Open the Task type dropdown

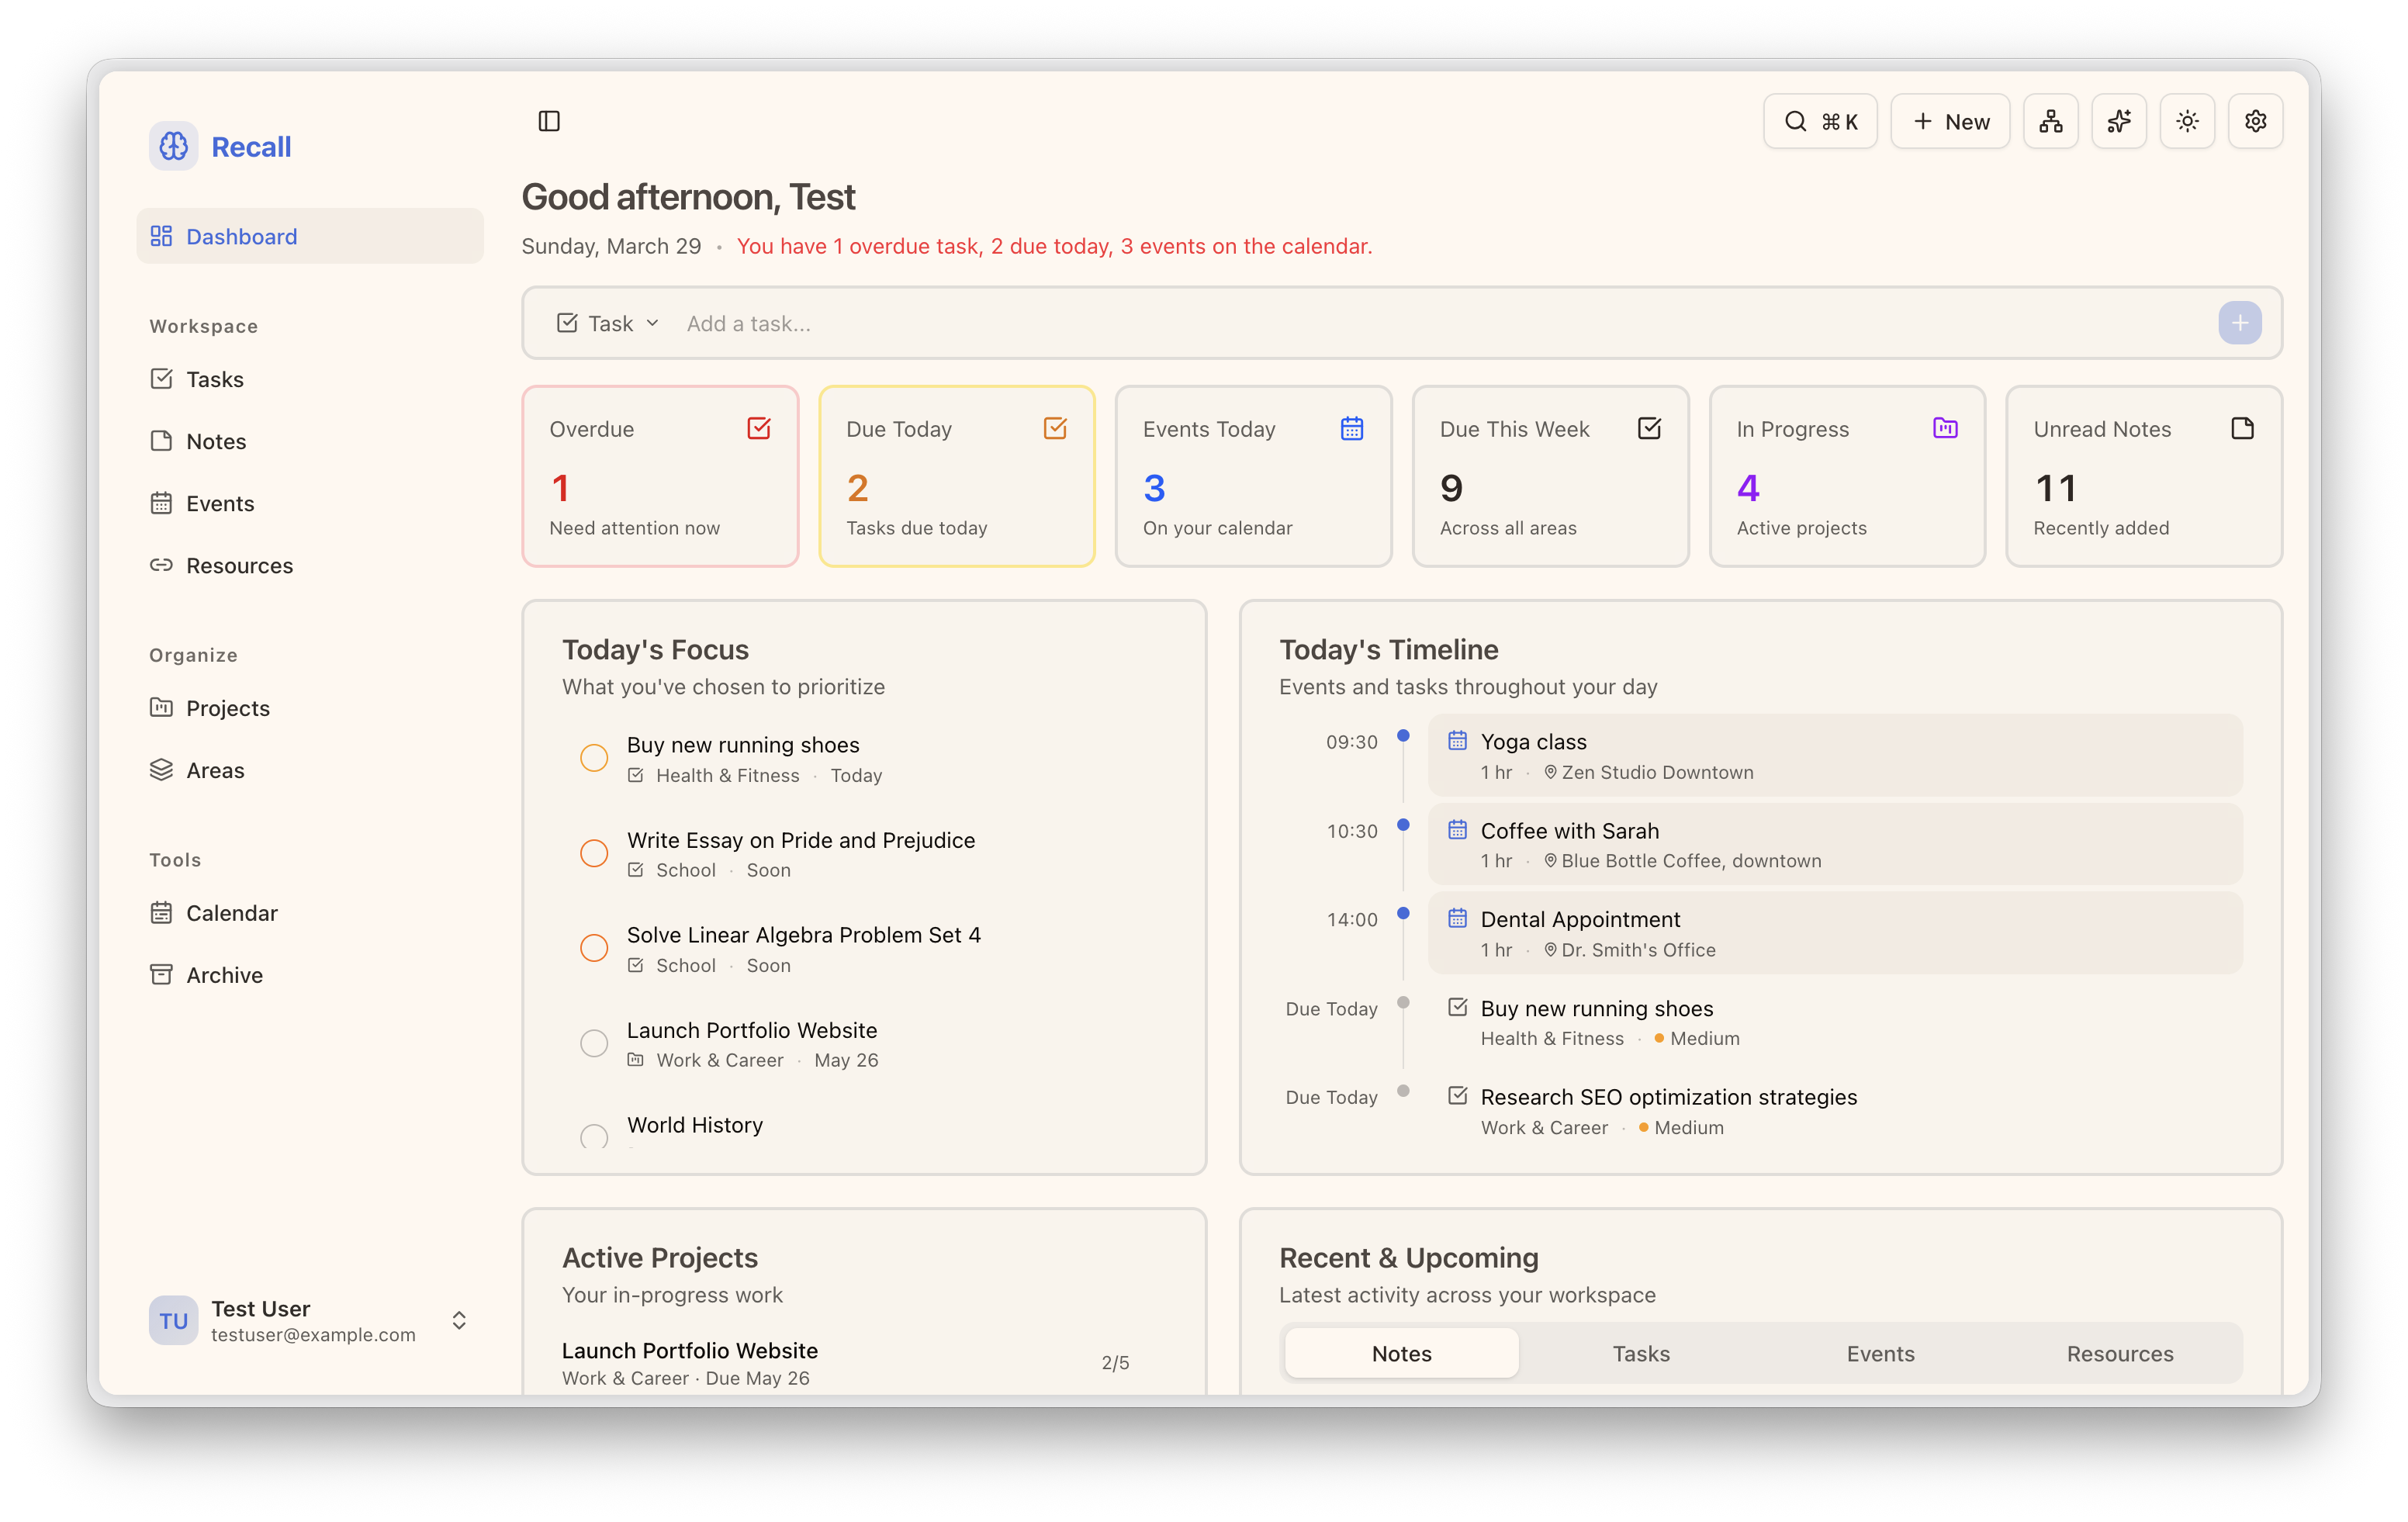pyautogui.click(x=606, y=323)
